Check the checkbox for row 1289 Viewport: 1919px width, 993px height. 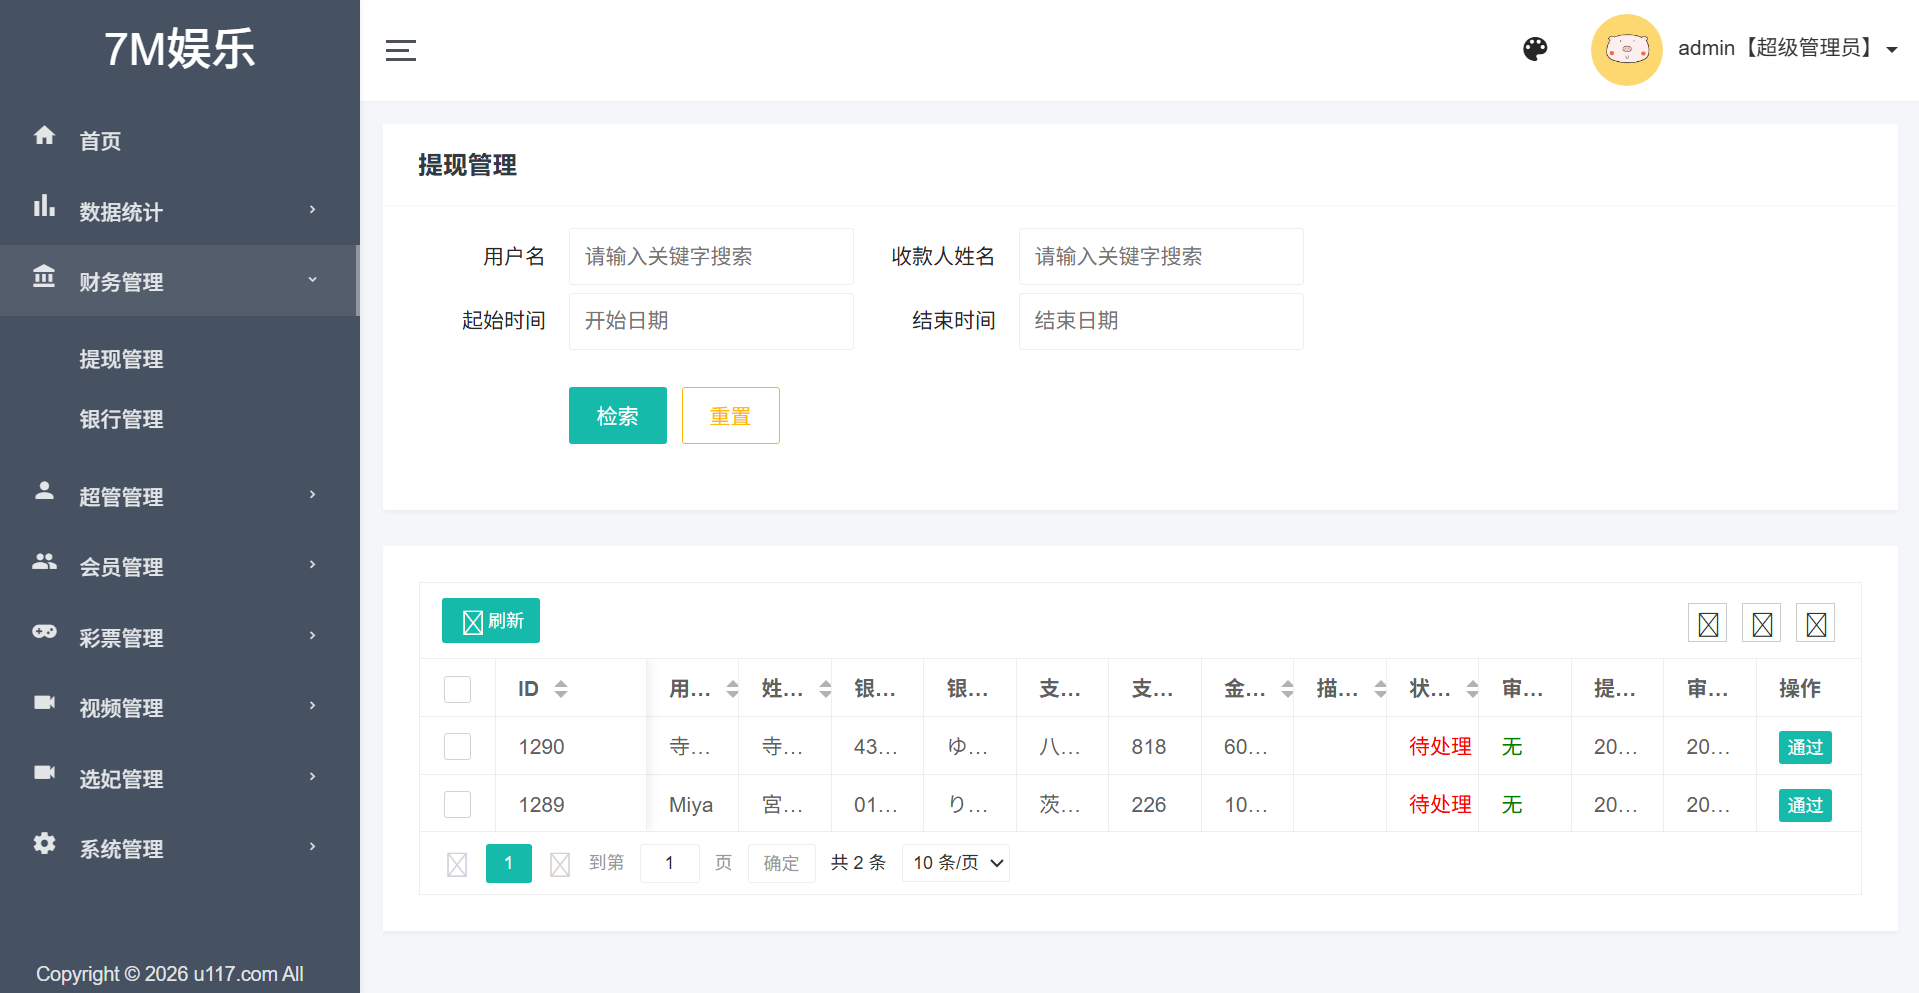click(x=457, y=805)
